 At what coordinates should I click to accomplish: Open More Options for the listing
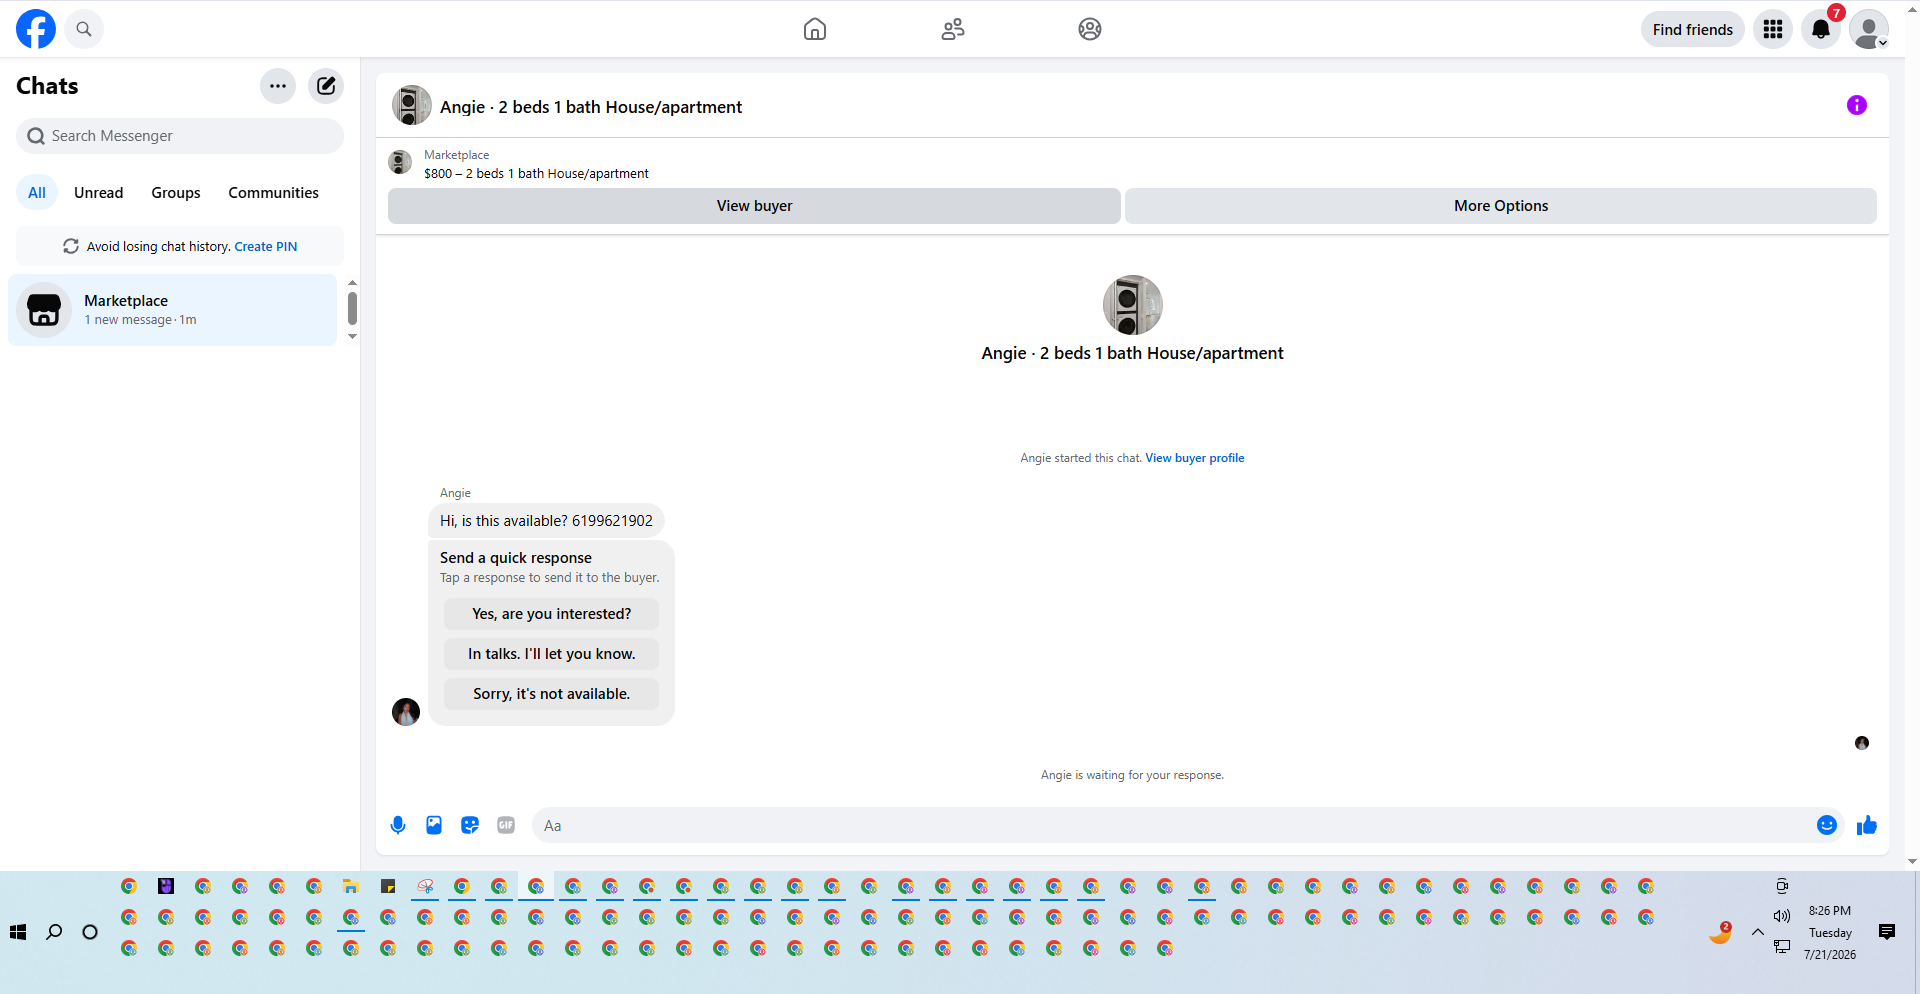1501,206
